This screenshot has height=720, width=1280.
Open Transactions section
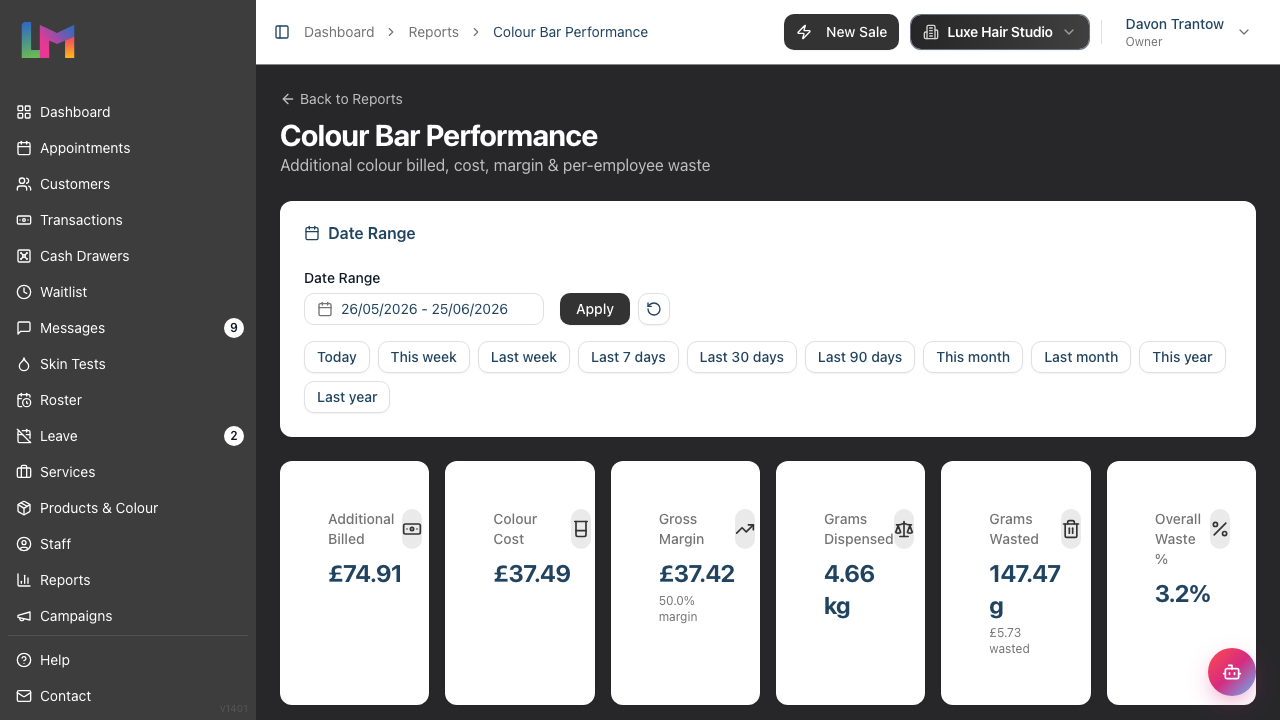click(128, 220)
